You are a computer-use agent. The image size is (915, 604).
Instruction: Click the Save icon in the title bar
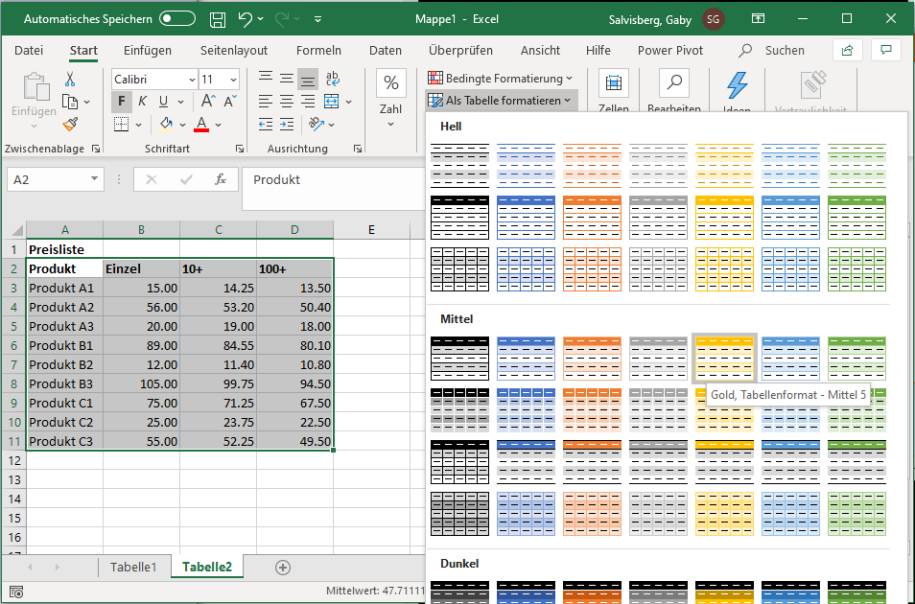tap(218, 19)
